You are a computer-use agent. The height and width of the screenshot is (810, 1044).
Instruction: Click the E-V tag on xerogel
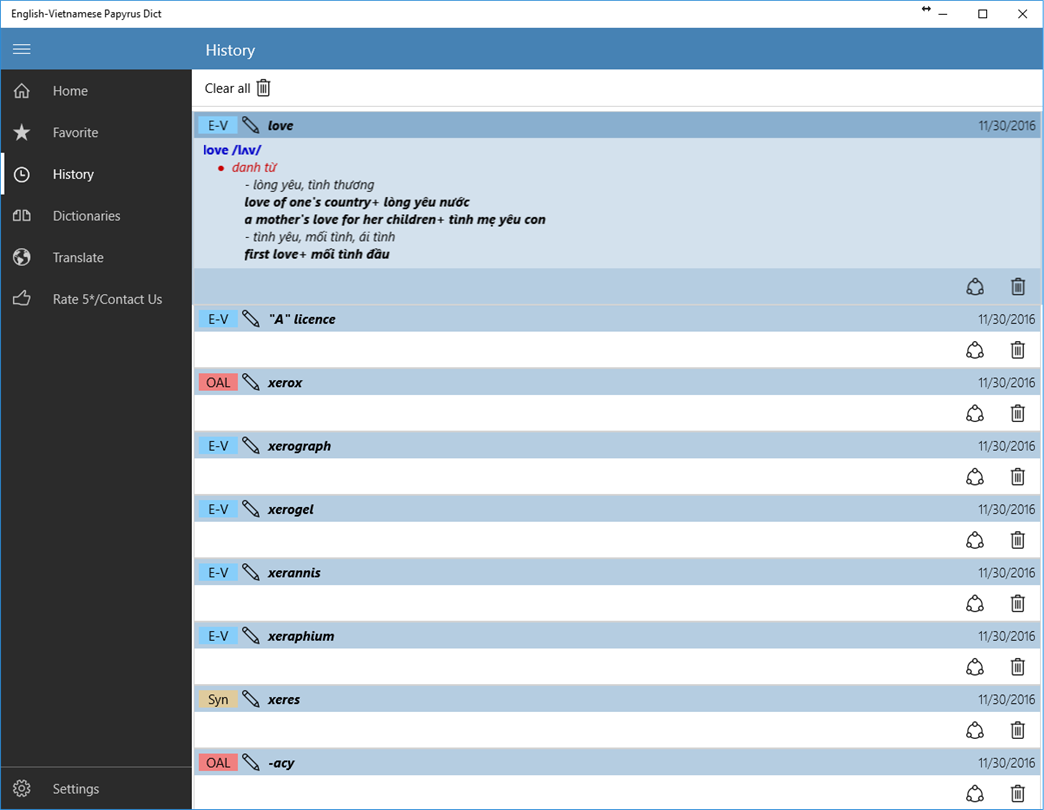click(218, 509)
